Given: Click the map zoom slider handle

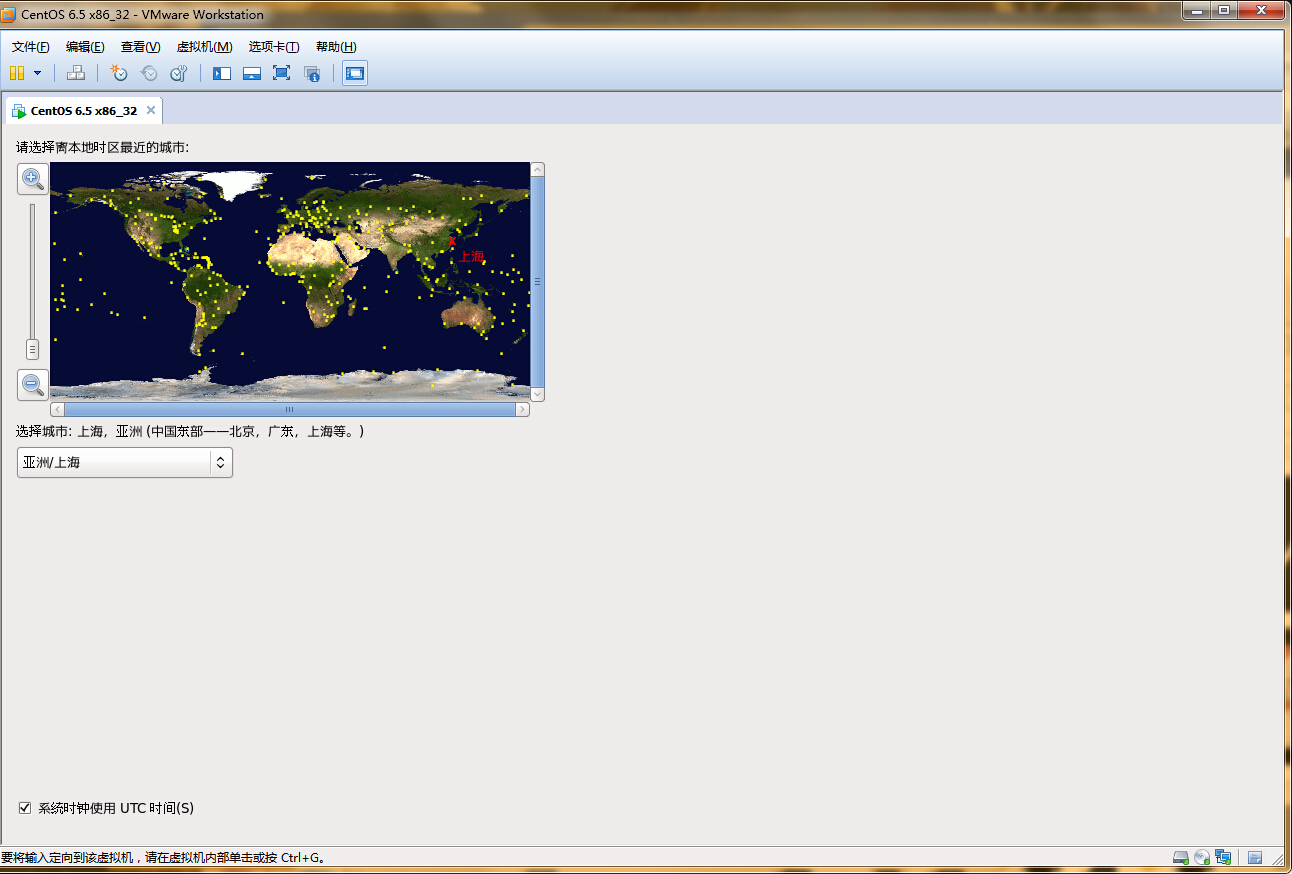Looking at the screenshot, I should tap(32, 349).
